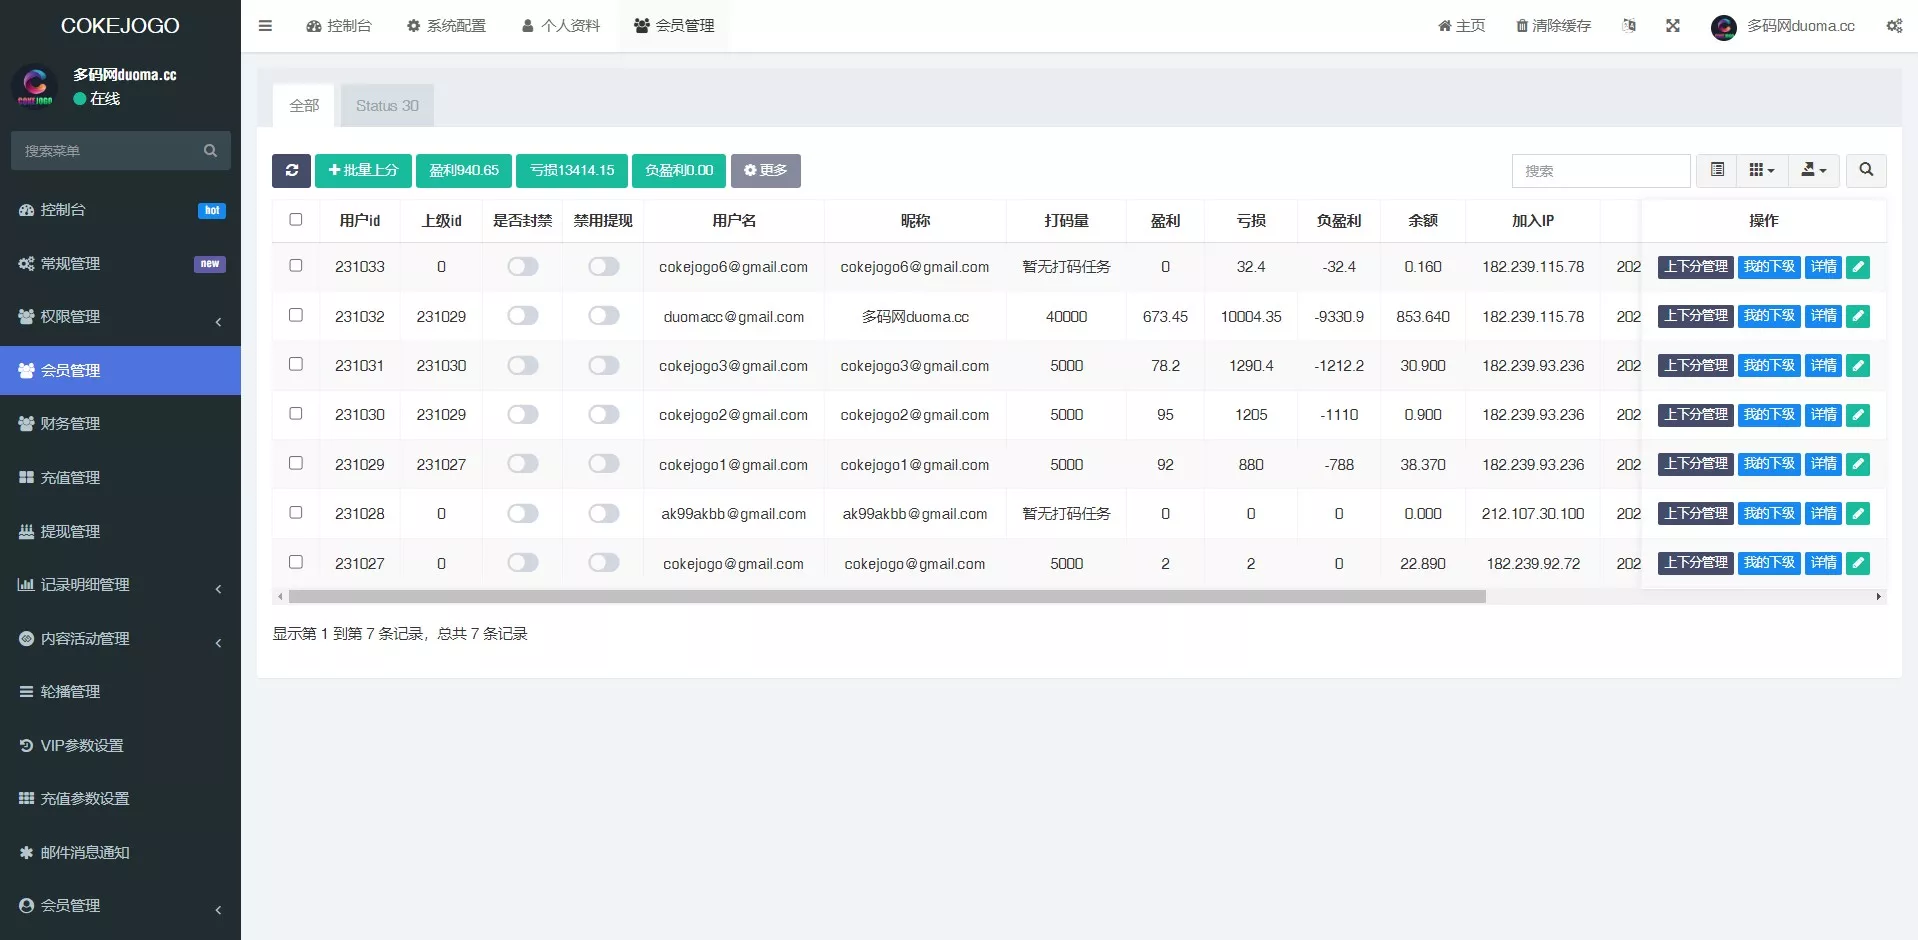Open the settings gears icon top right
The height and width of the screenshot is (940, 1918).
point(1893,25)
